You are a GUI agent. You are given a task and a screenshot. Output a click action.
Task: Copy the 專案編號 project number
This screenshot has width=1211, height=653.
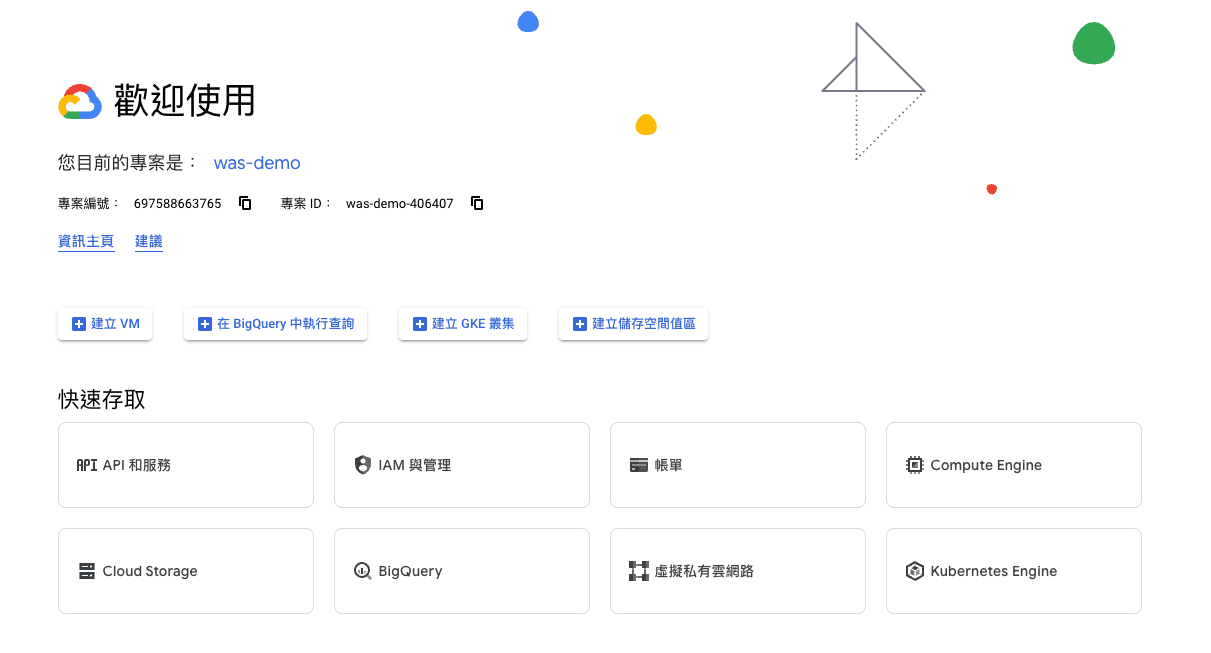245,203
